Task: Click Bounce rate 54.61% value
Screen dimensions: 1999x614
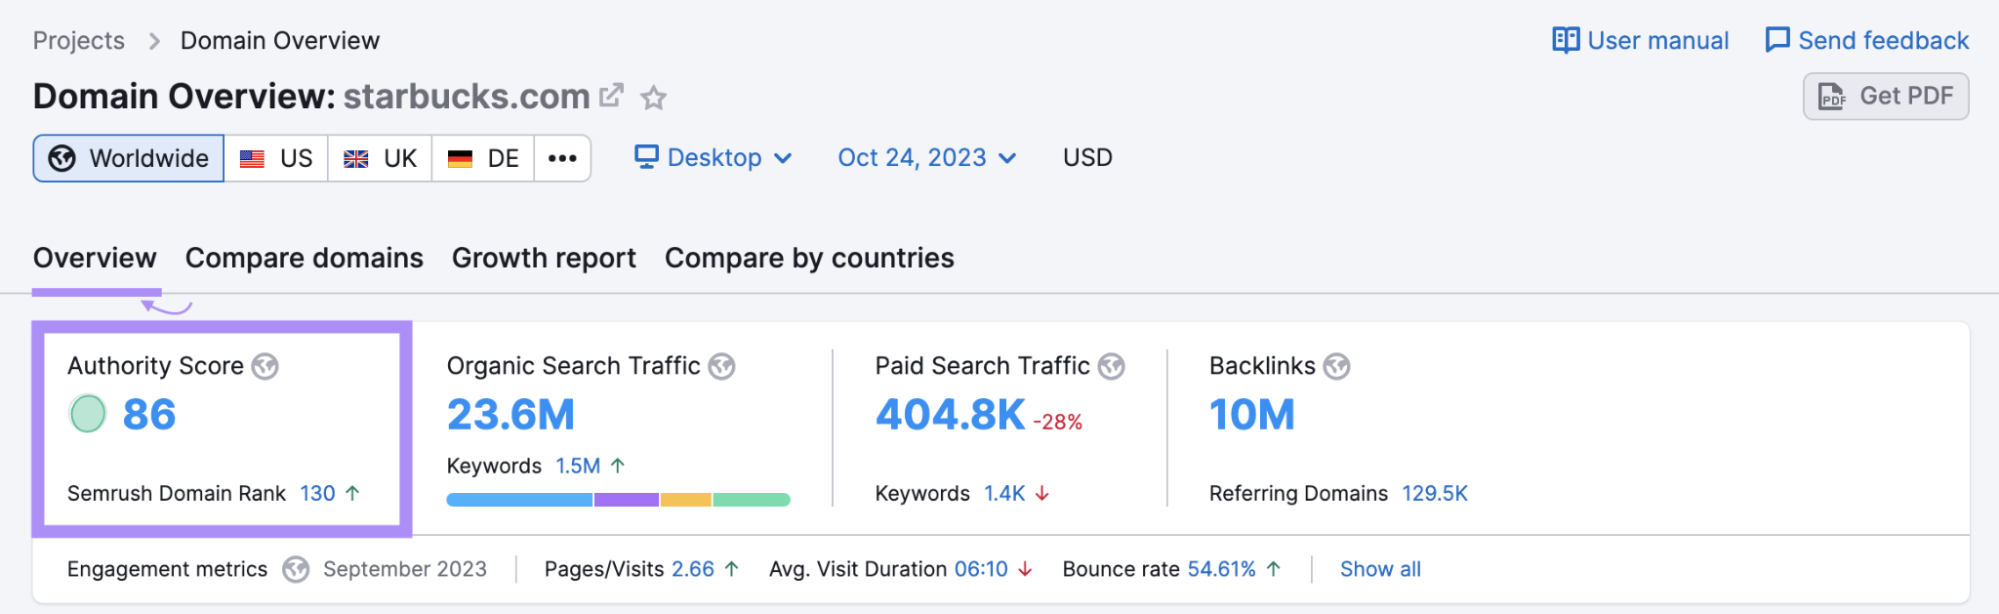Action: point(1221,569)
